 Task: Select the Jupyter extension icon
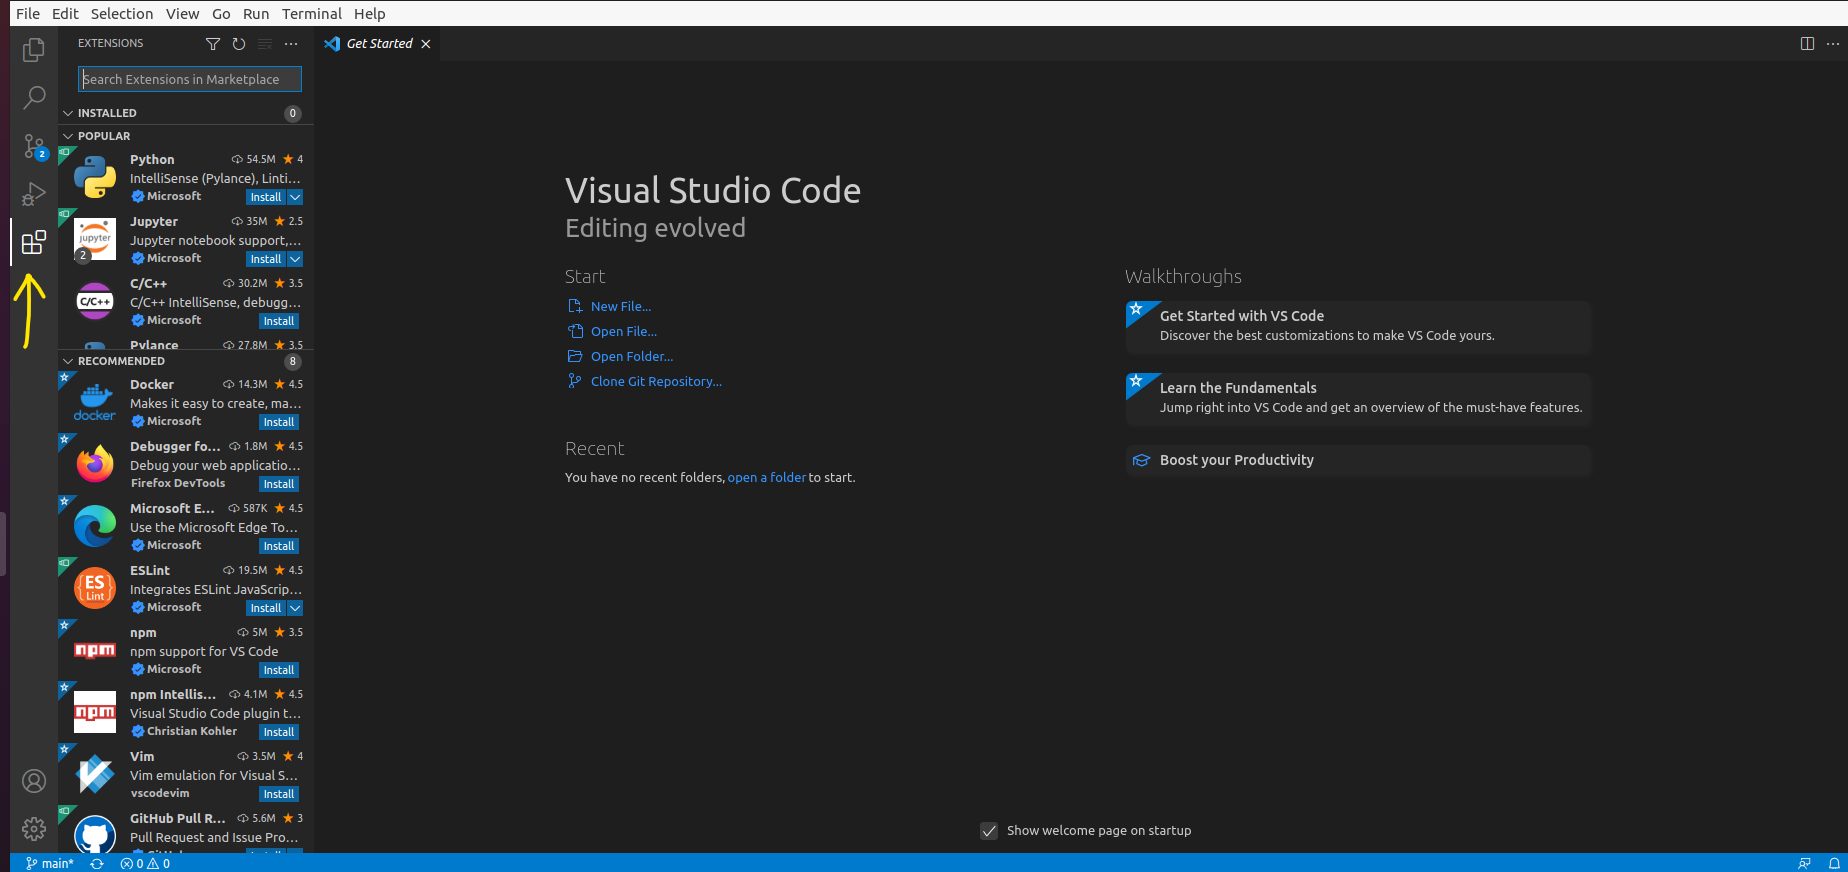coord(95,239)
